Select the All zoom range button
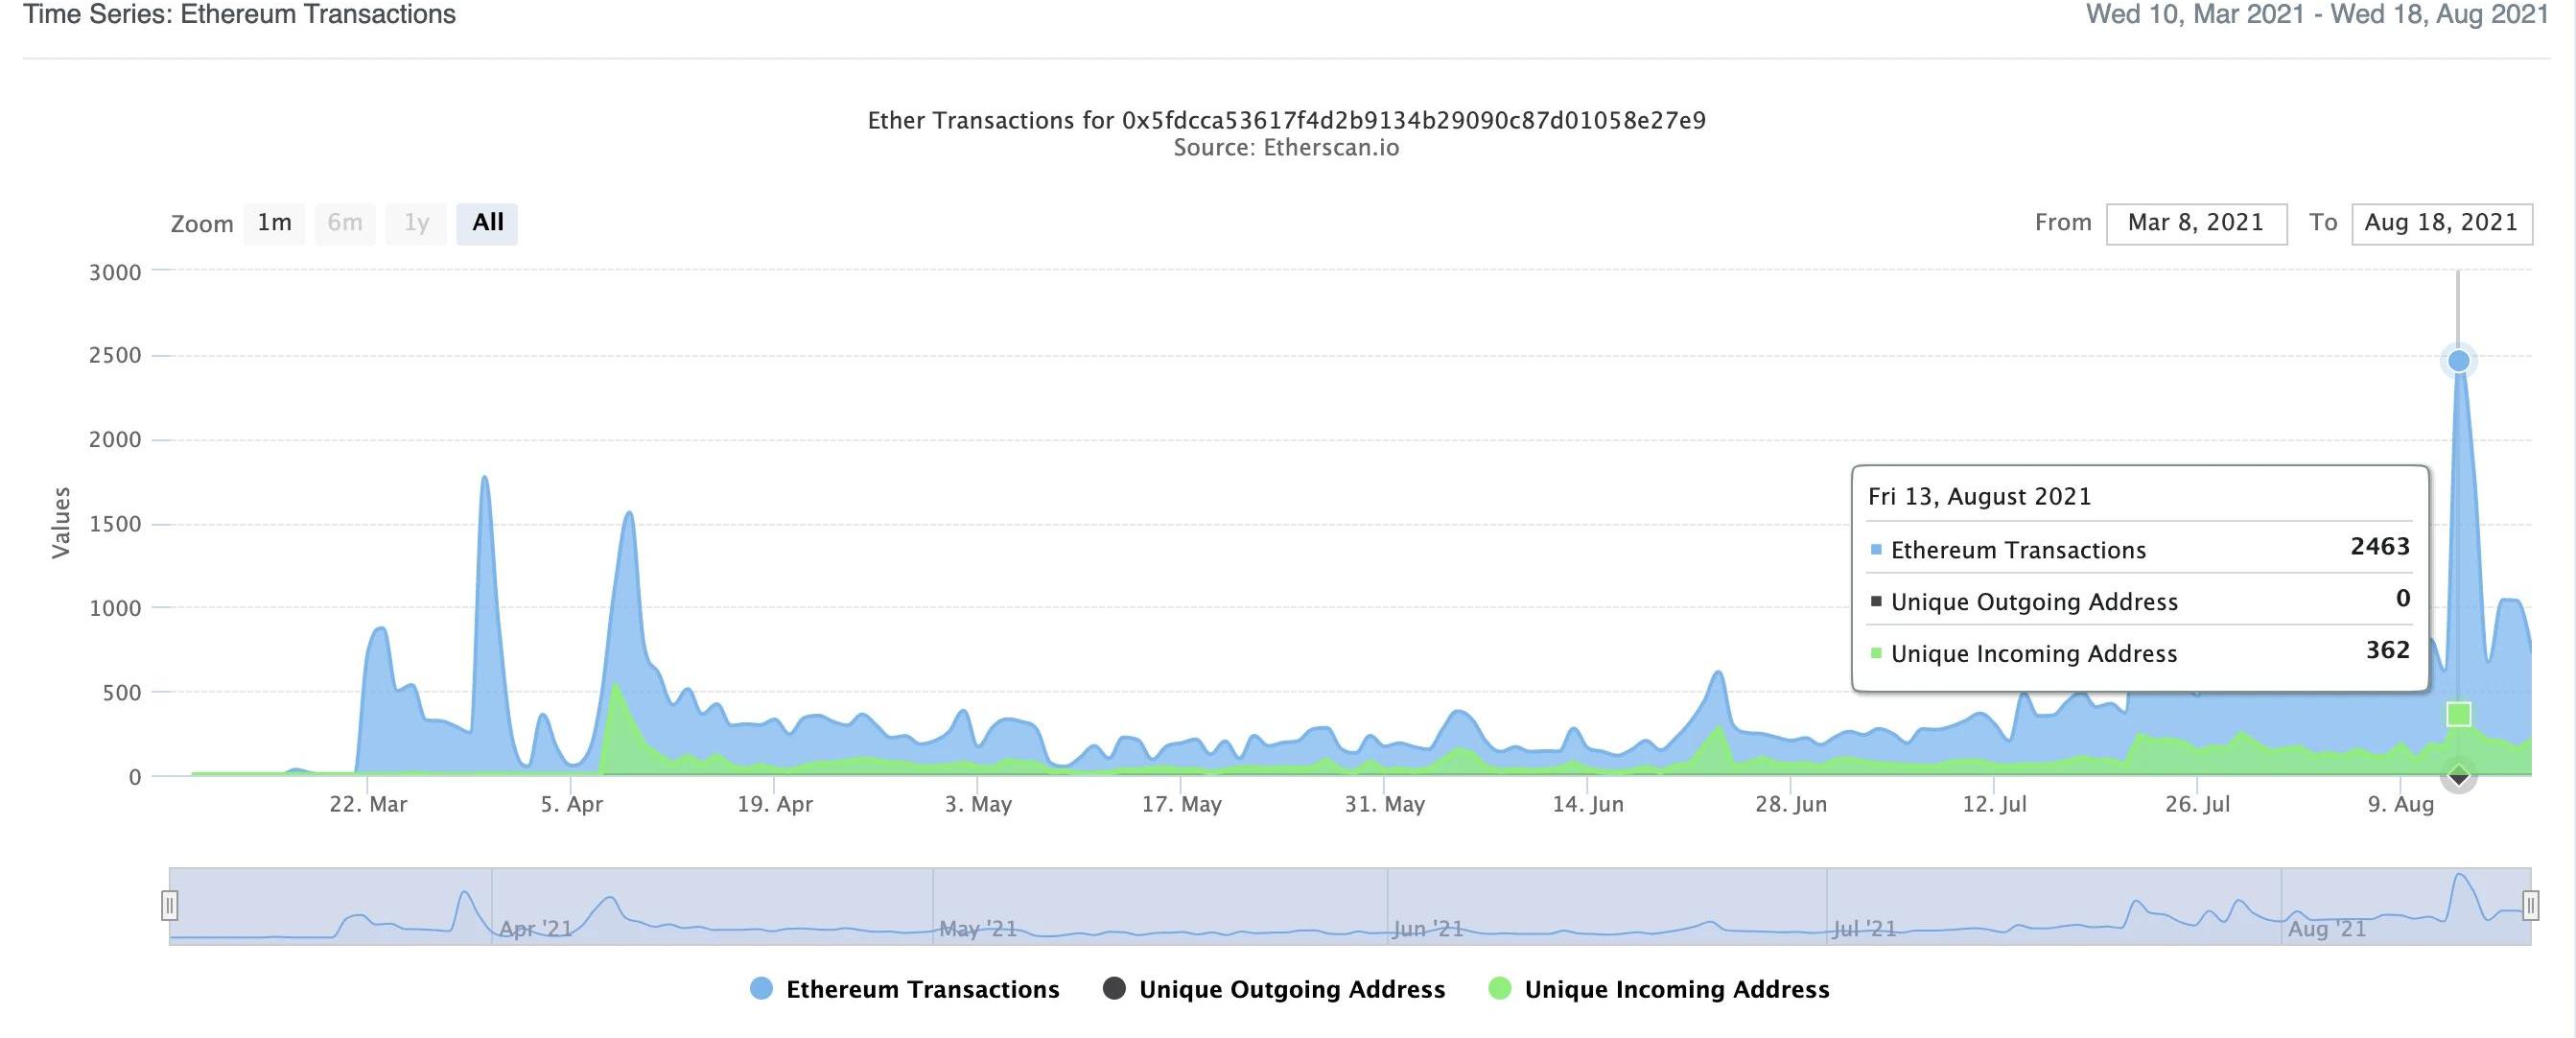The image size is (2576, 1038). tap(487, 223)
